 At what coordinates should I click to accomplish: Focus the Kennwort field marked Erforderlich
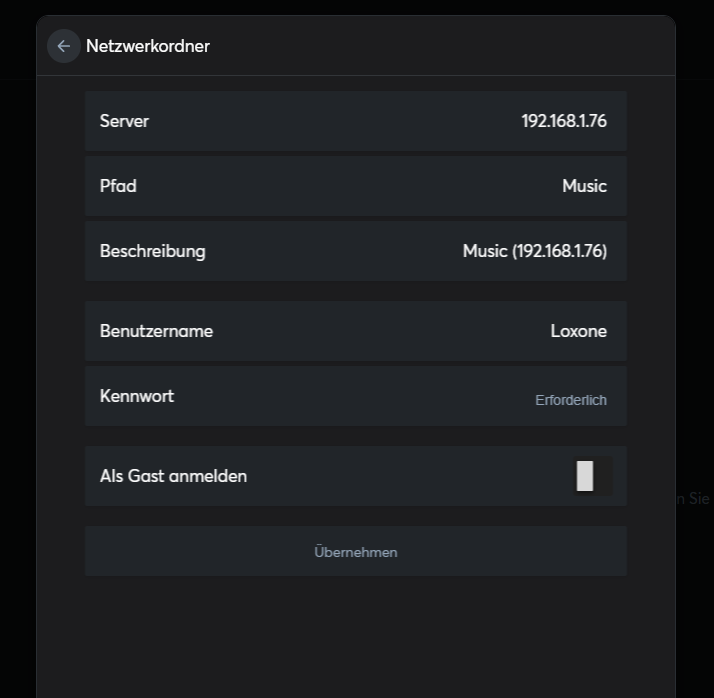(570, 400)
